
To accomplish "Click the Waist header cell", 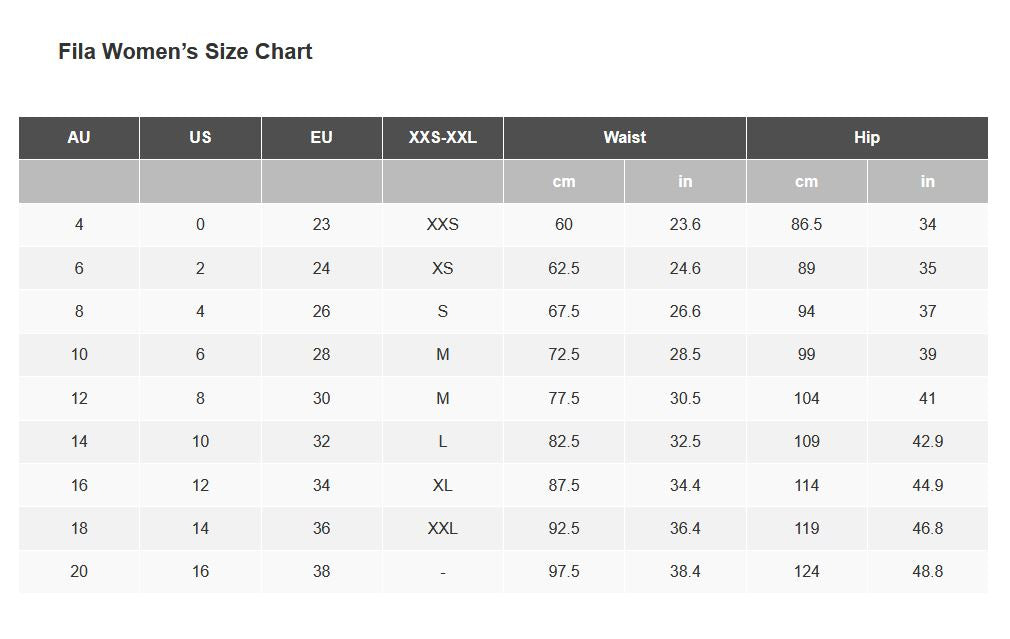I will point(624,138).
